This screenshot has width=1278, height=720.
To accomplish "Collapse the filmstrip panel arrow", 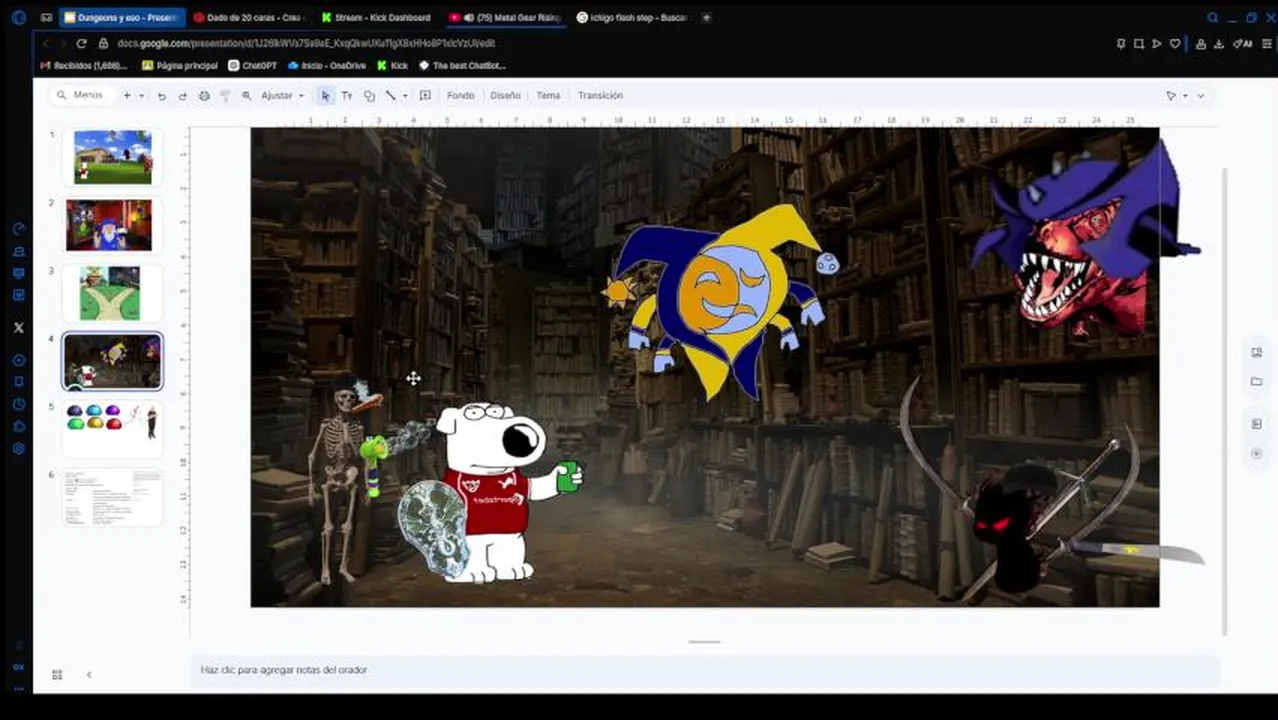I will [89, 675].
